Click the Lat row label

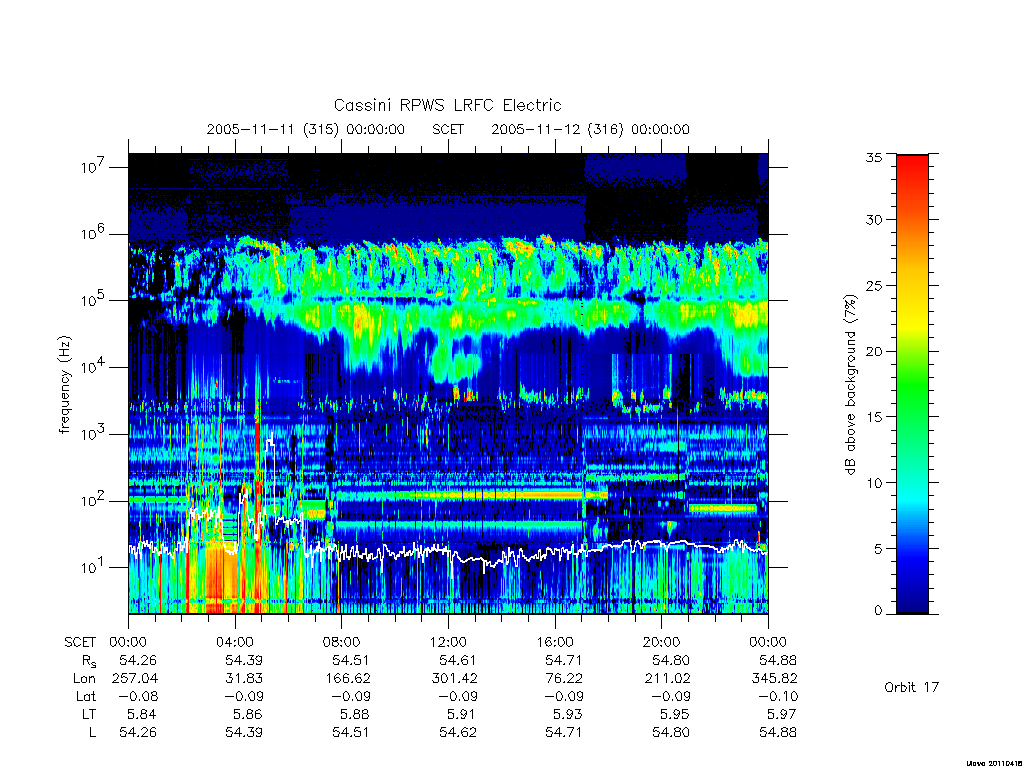coord(86,696)
